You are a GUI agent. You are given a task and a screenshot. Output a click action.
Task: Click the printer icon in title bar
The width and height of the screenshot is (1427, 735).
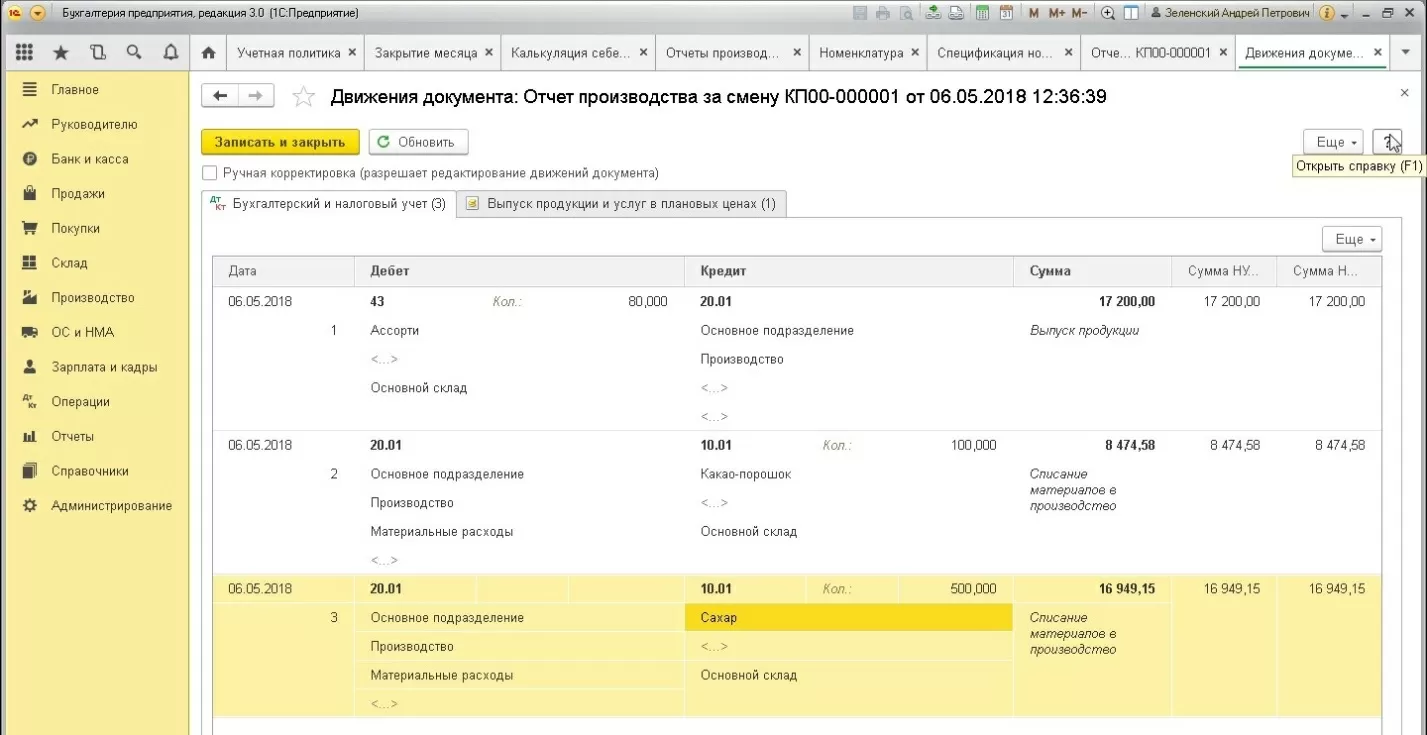[x=883, y=13]
